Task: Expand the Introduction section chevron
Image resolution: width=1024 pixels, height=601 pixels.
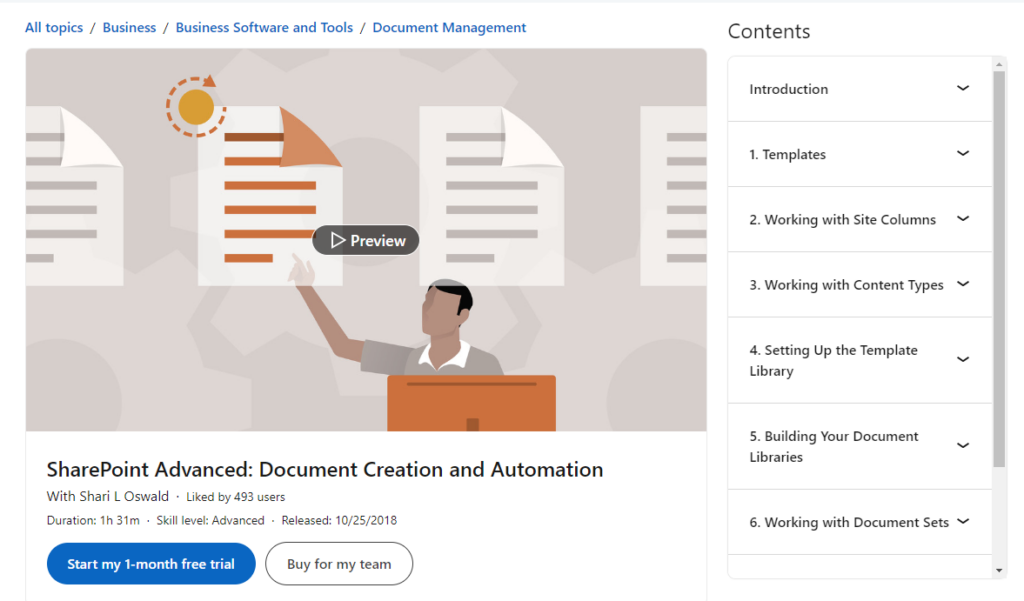Action: click(x=963, y=88)
